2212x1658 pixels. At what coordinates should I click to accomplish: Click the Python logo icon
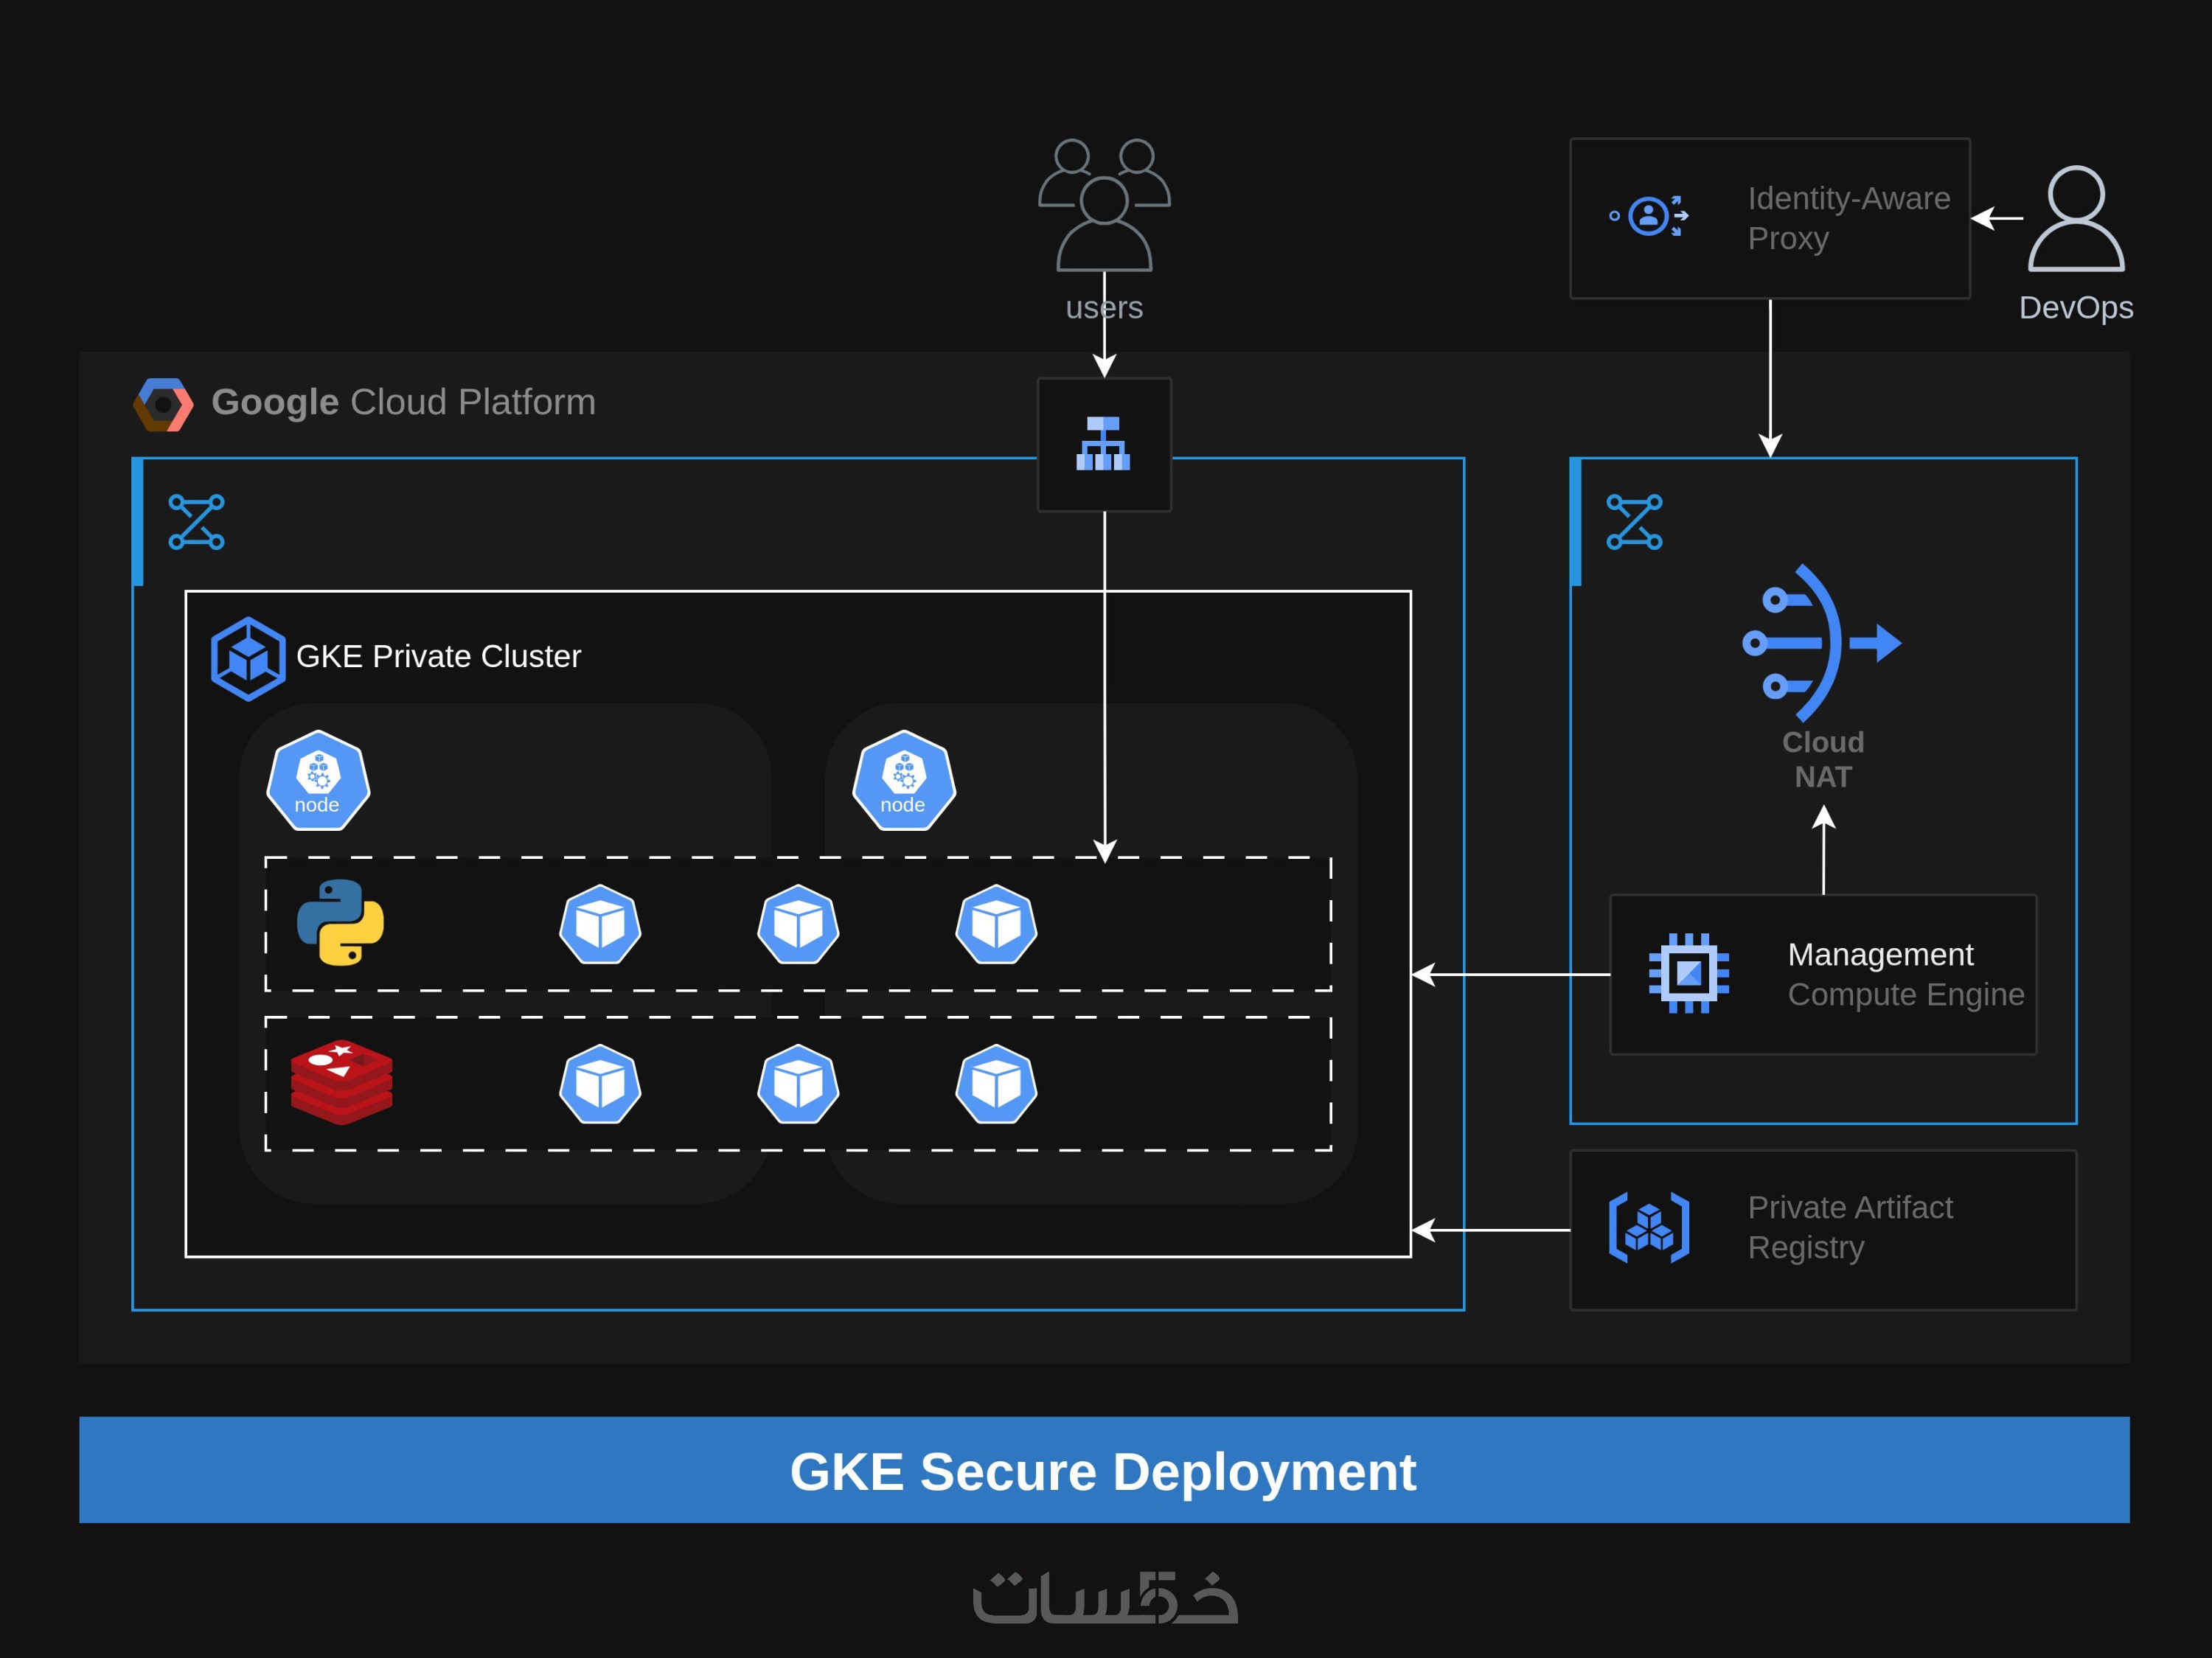click(340, 922)
